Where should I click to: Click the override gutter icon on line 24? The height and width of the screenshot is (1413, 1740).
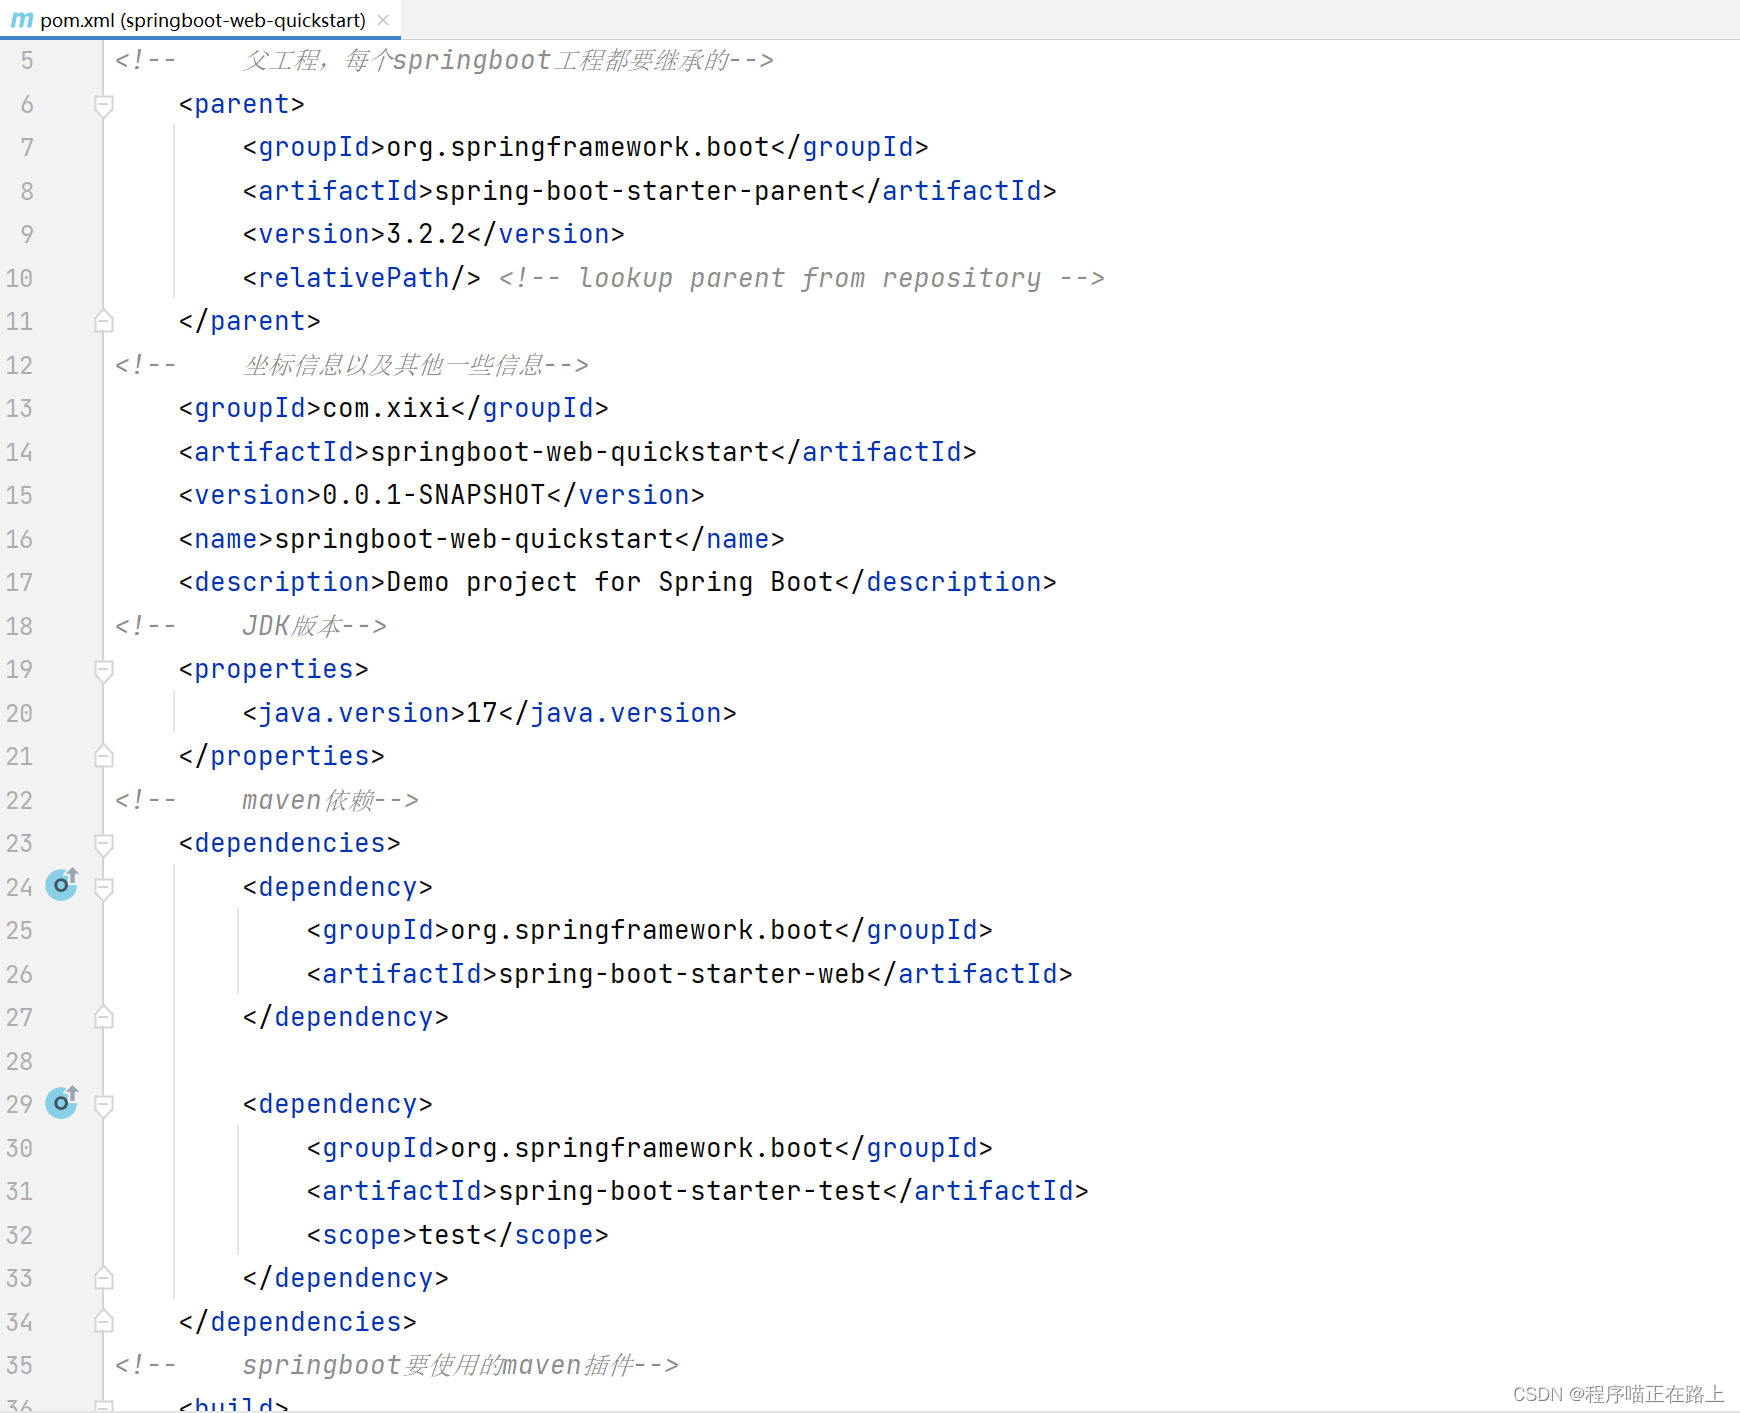click(62, 885)
